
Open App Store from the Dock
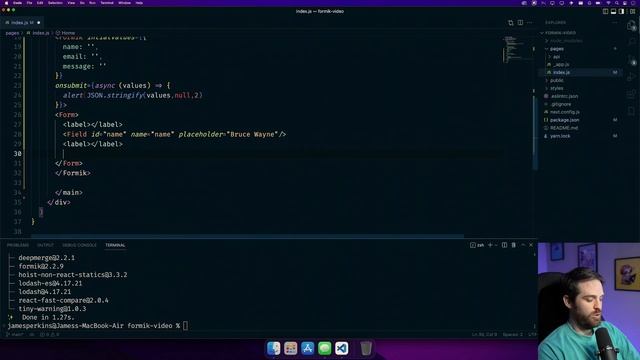tap(308, 348)
